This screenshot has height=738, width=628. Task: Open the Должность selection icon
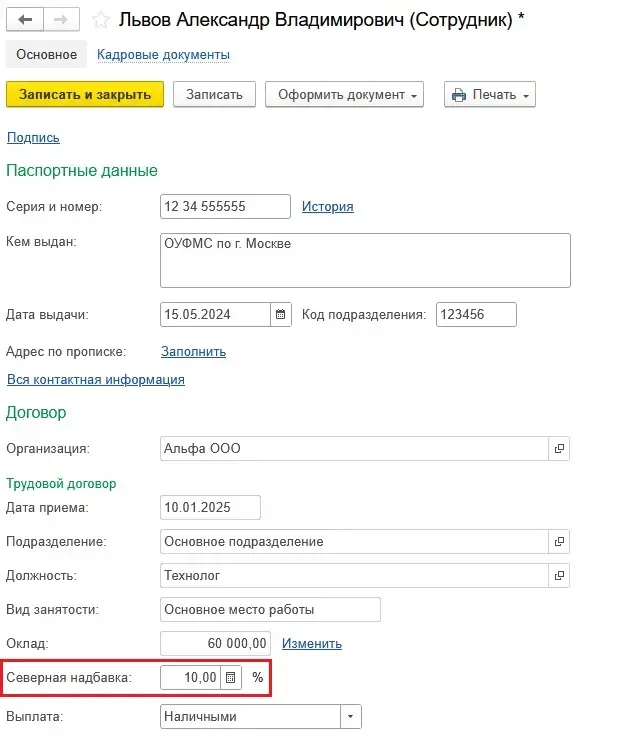(x=560, y=576)
